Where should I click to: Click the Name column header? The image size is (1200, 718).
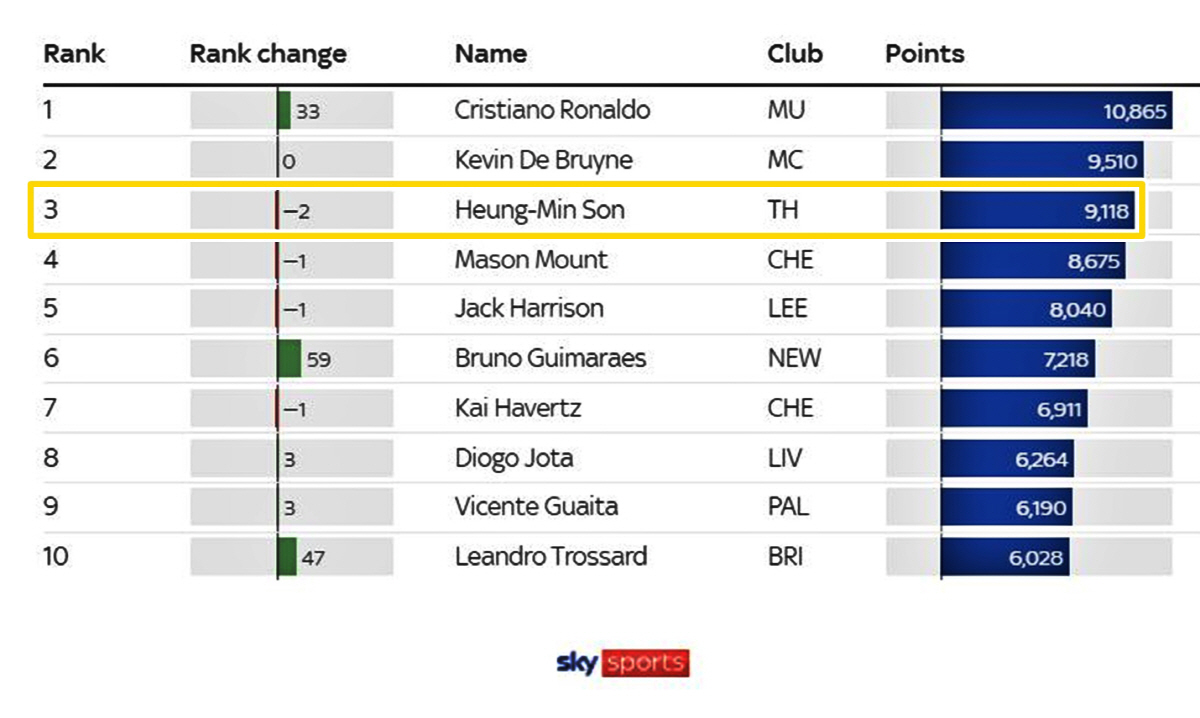pyautogui.click(x=490, y=53)
